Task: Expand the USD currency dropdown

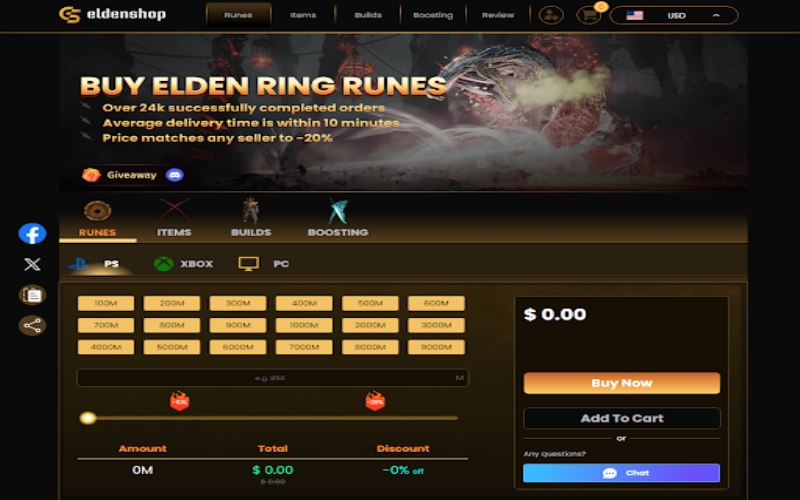Action: coord(674,15)
